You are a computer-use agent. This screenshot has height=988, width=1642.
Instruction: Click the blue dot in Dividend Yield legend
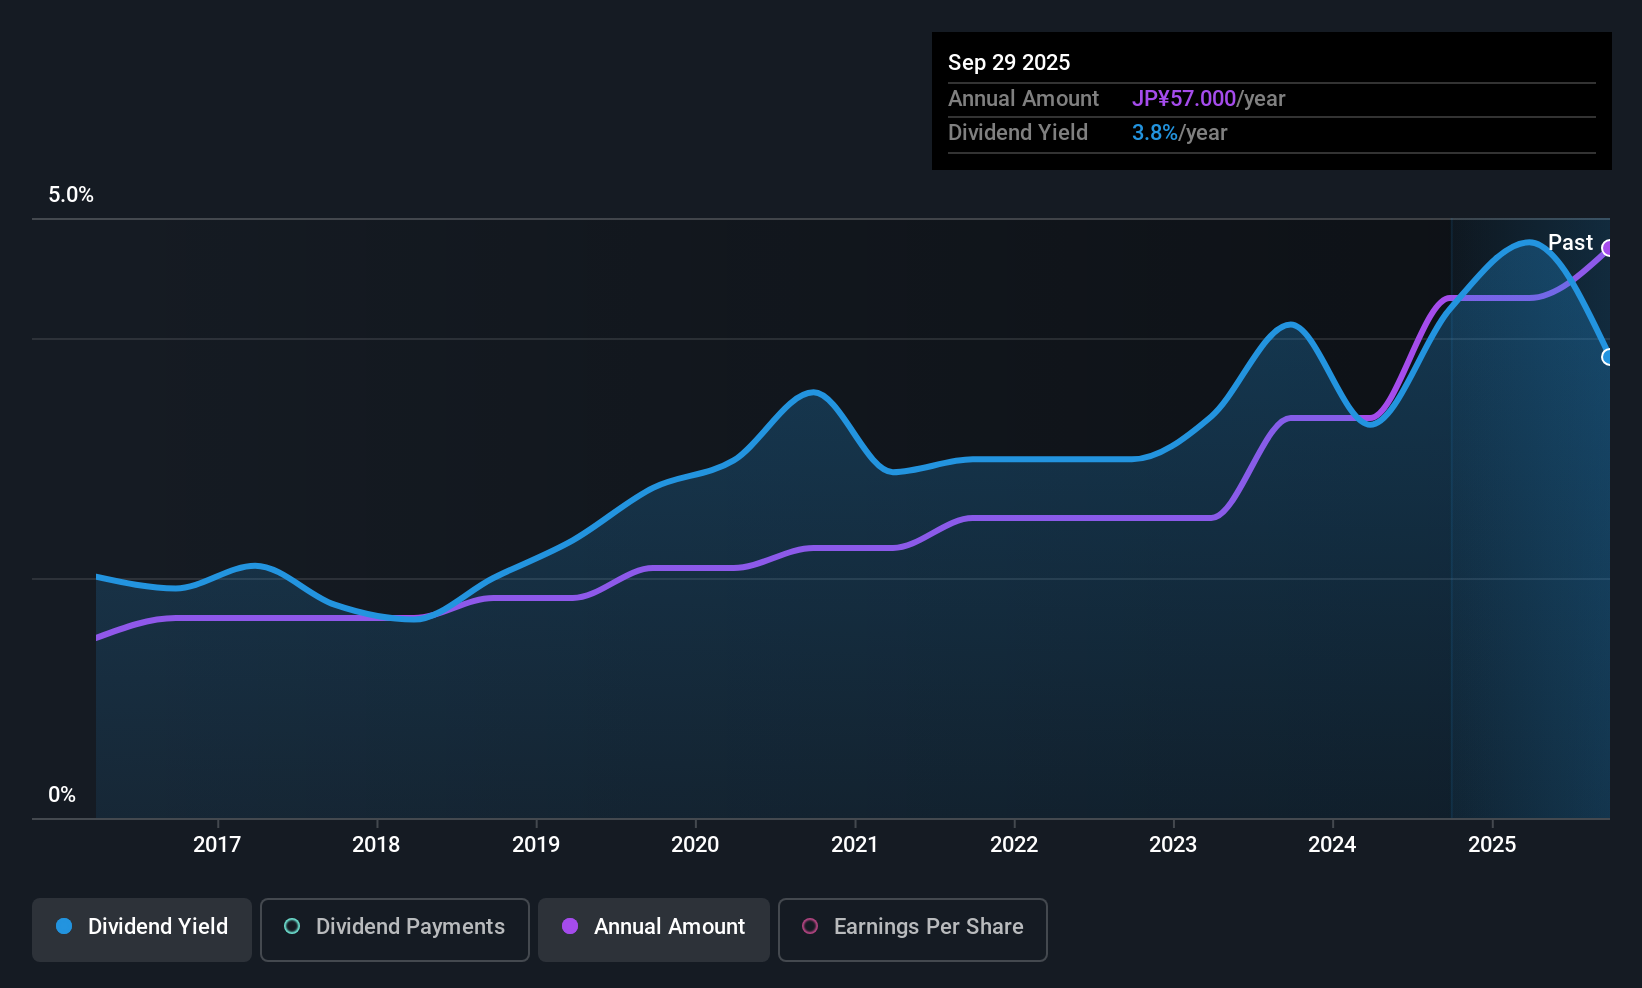(64, 926)
